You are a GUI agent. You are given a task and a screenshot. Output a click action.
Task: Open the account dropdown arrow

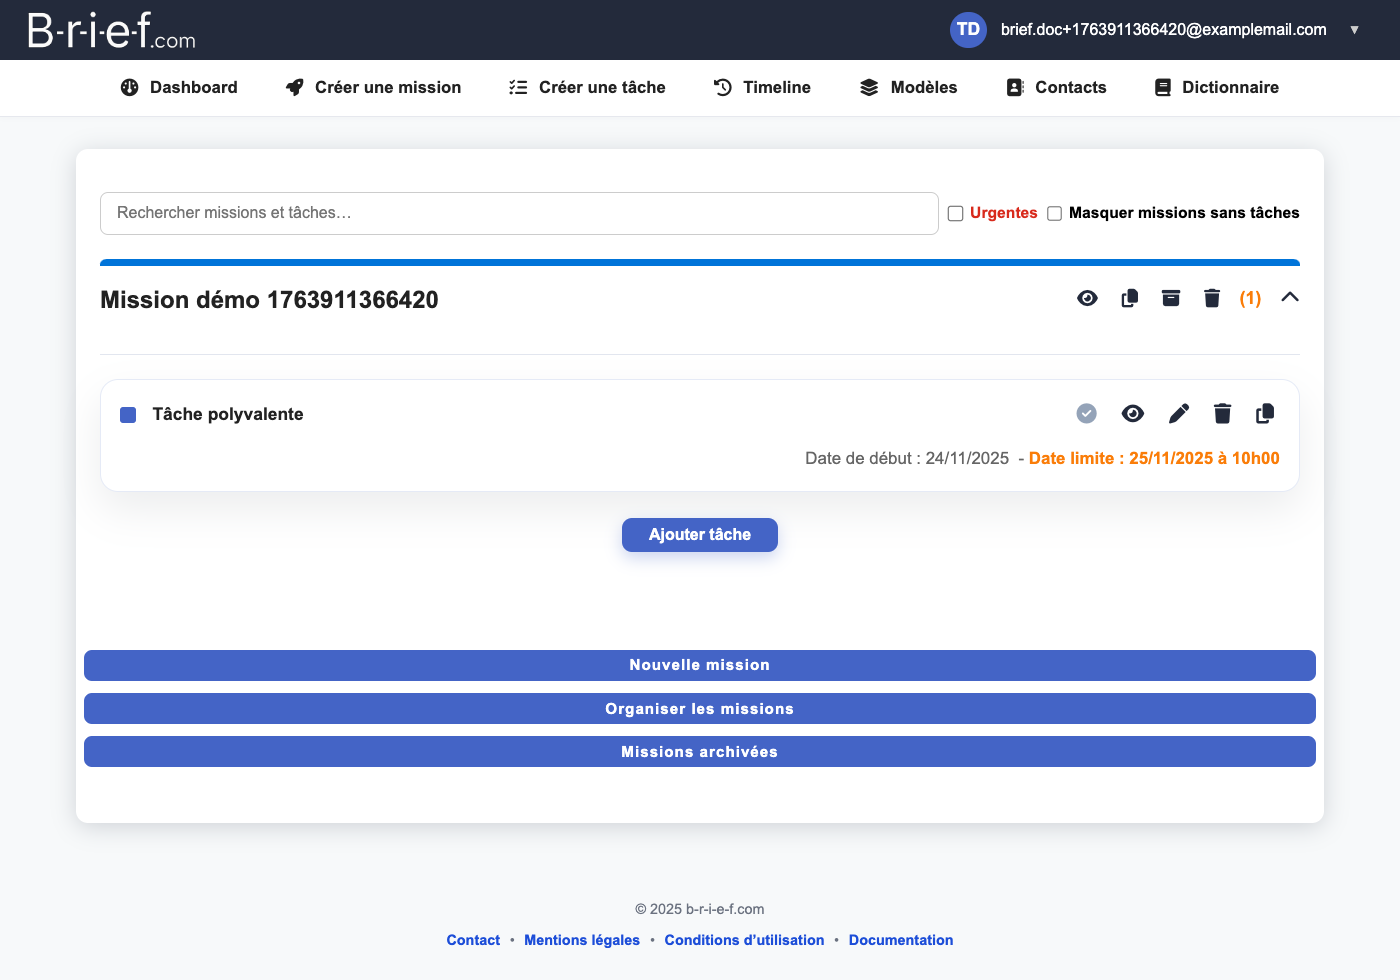coord(1354,30)
